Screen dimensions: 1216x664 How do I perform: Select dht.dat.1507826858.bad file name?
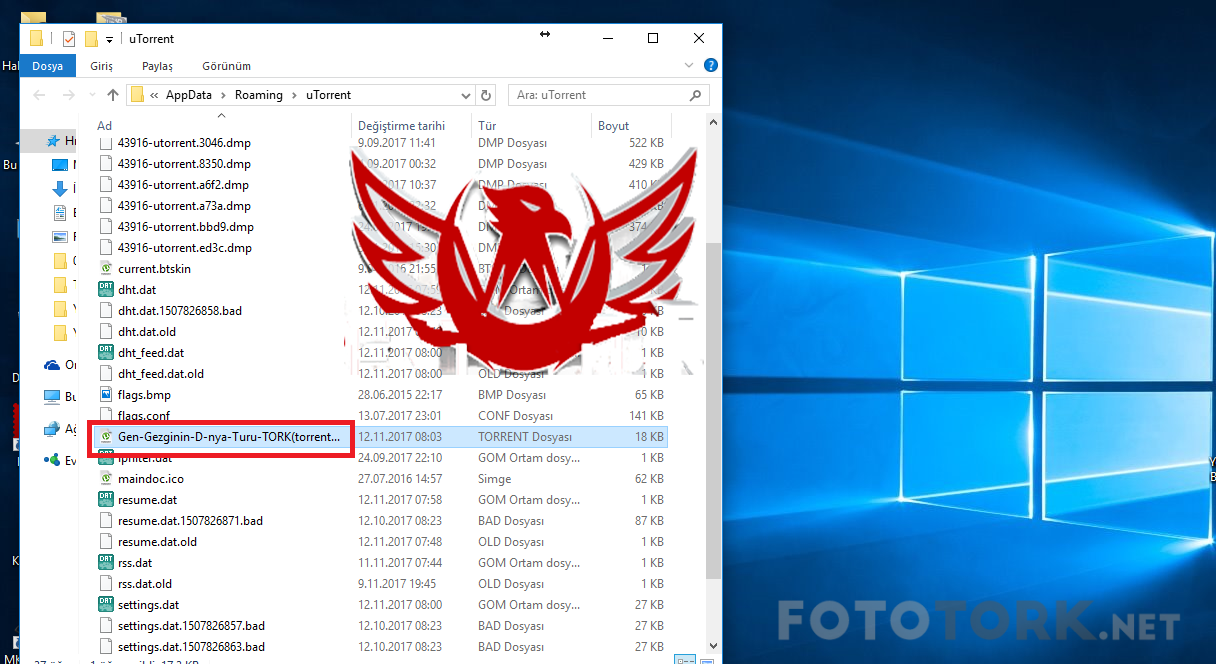179,310
